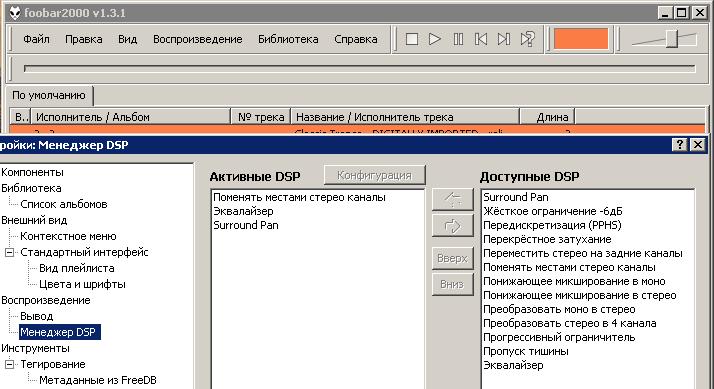Open the help question mark in settings dialog
Viewport: 714px width, 389px height.
point(679,145)
